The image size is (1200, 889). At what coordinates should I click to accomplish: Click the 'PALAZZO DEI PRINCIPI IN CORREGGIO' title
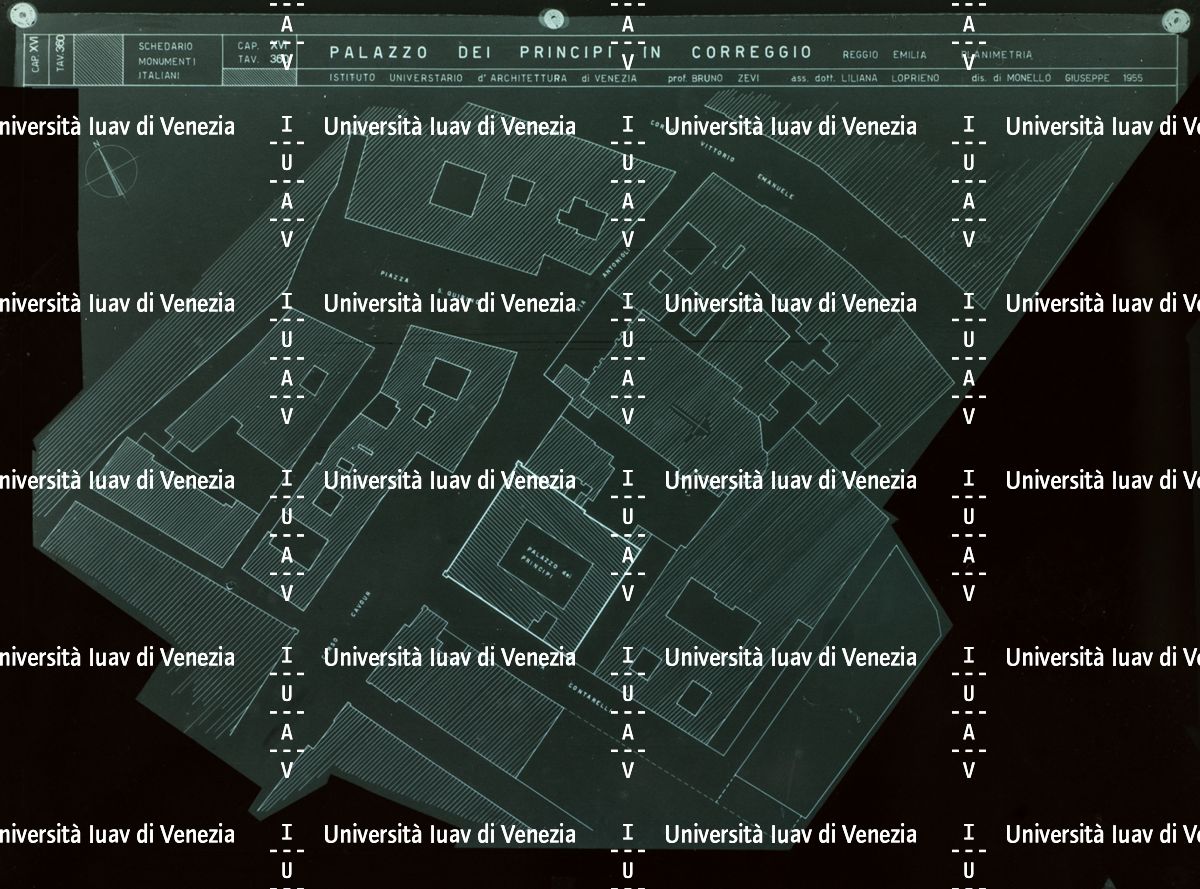570,53
